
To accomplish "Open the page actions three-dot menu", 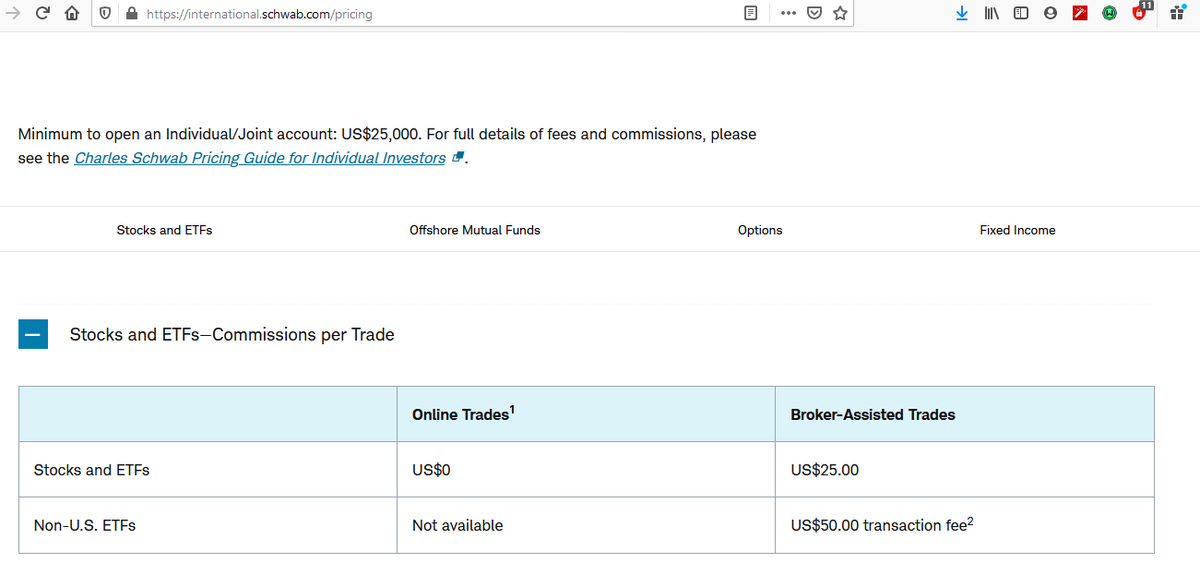I will (x=788, y=14).
